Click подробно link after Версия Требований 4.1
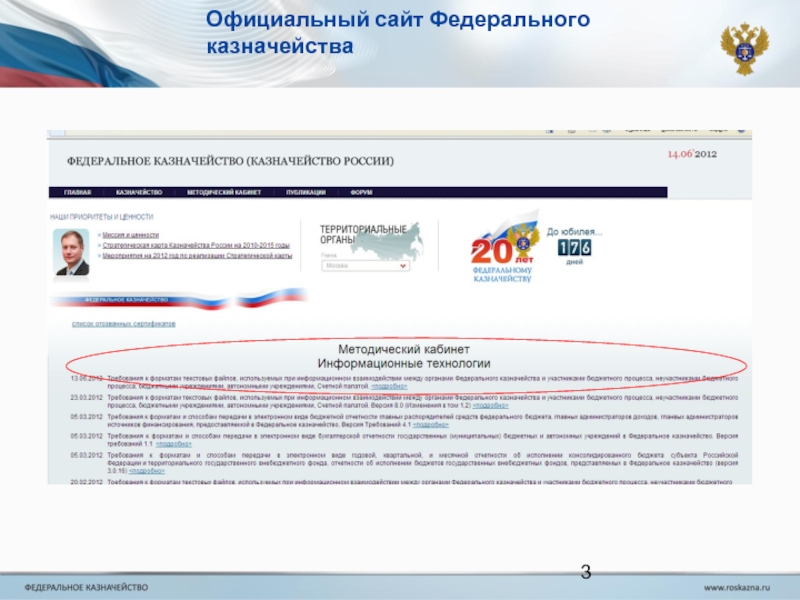The width and height of the screenshot is (800, 600). coord(431,425)
